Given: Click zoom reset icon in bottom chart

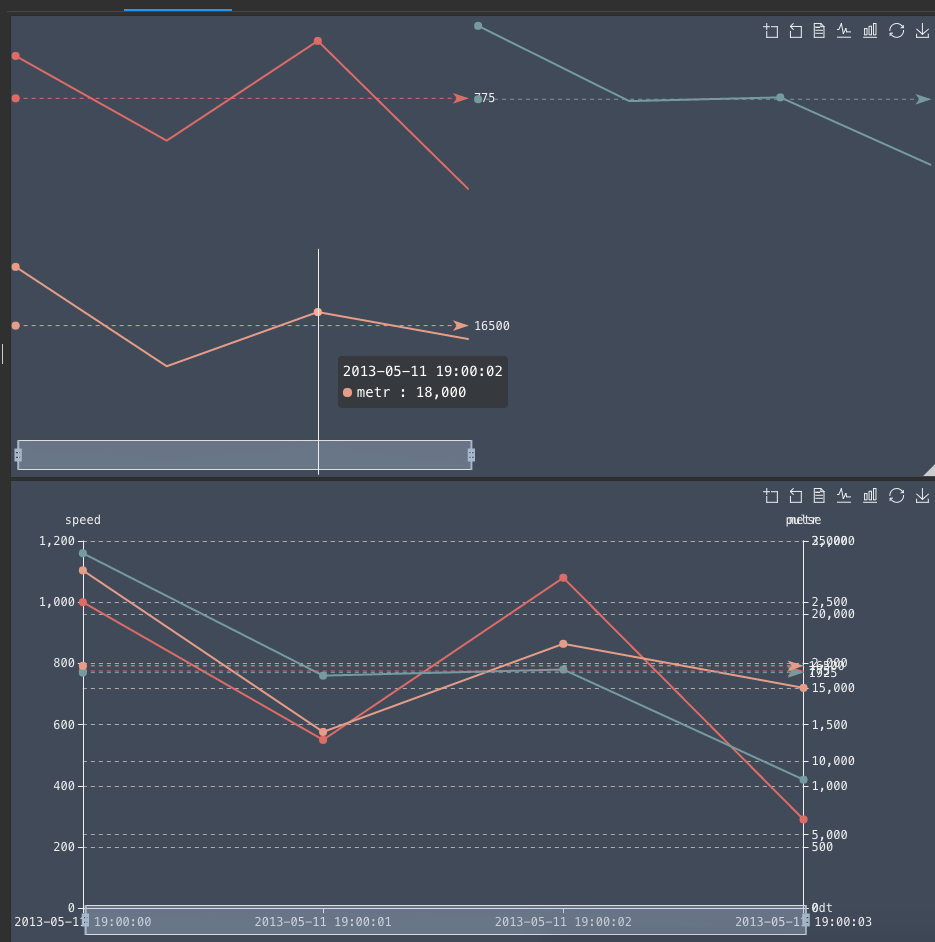Looking at the screenshot, I should click(x=795, y=495).
